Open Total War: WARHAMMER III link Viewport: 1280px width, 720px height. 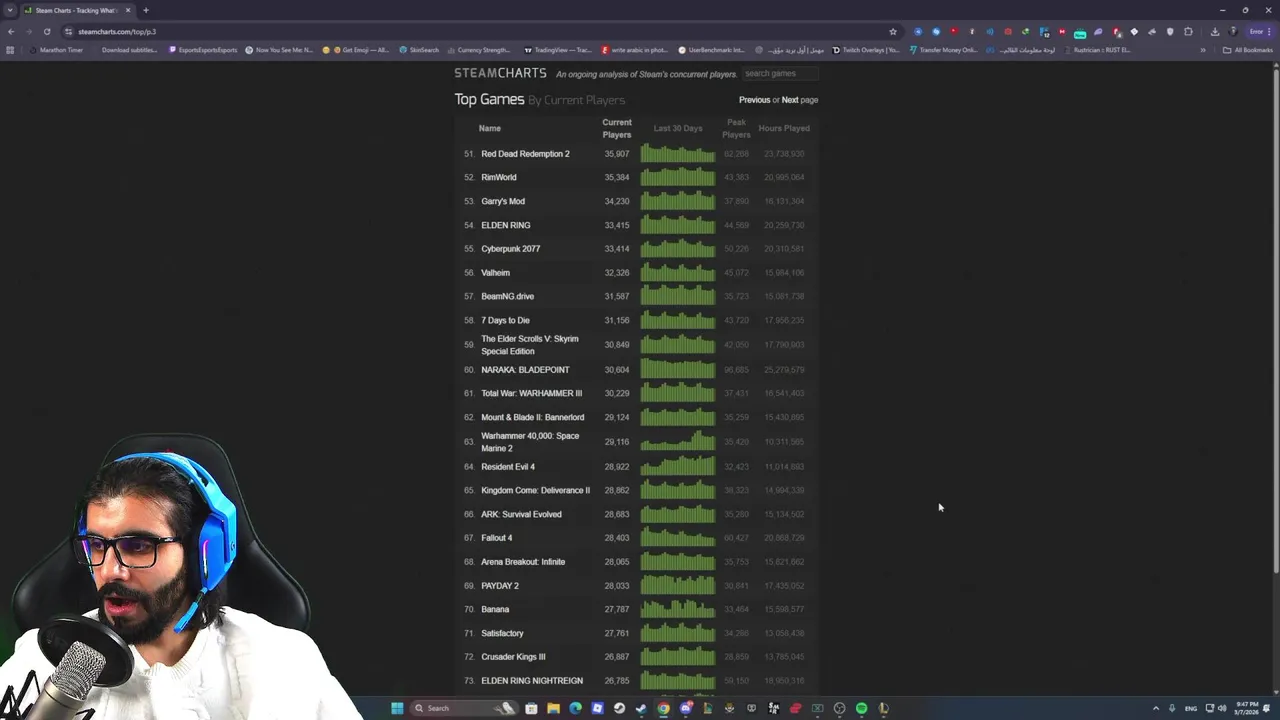point(531,394)
